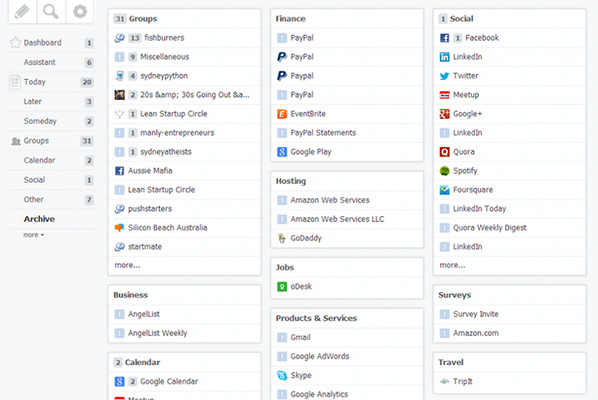Click the Today list icon in sidebar

(x=15, y=82)
